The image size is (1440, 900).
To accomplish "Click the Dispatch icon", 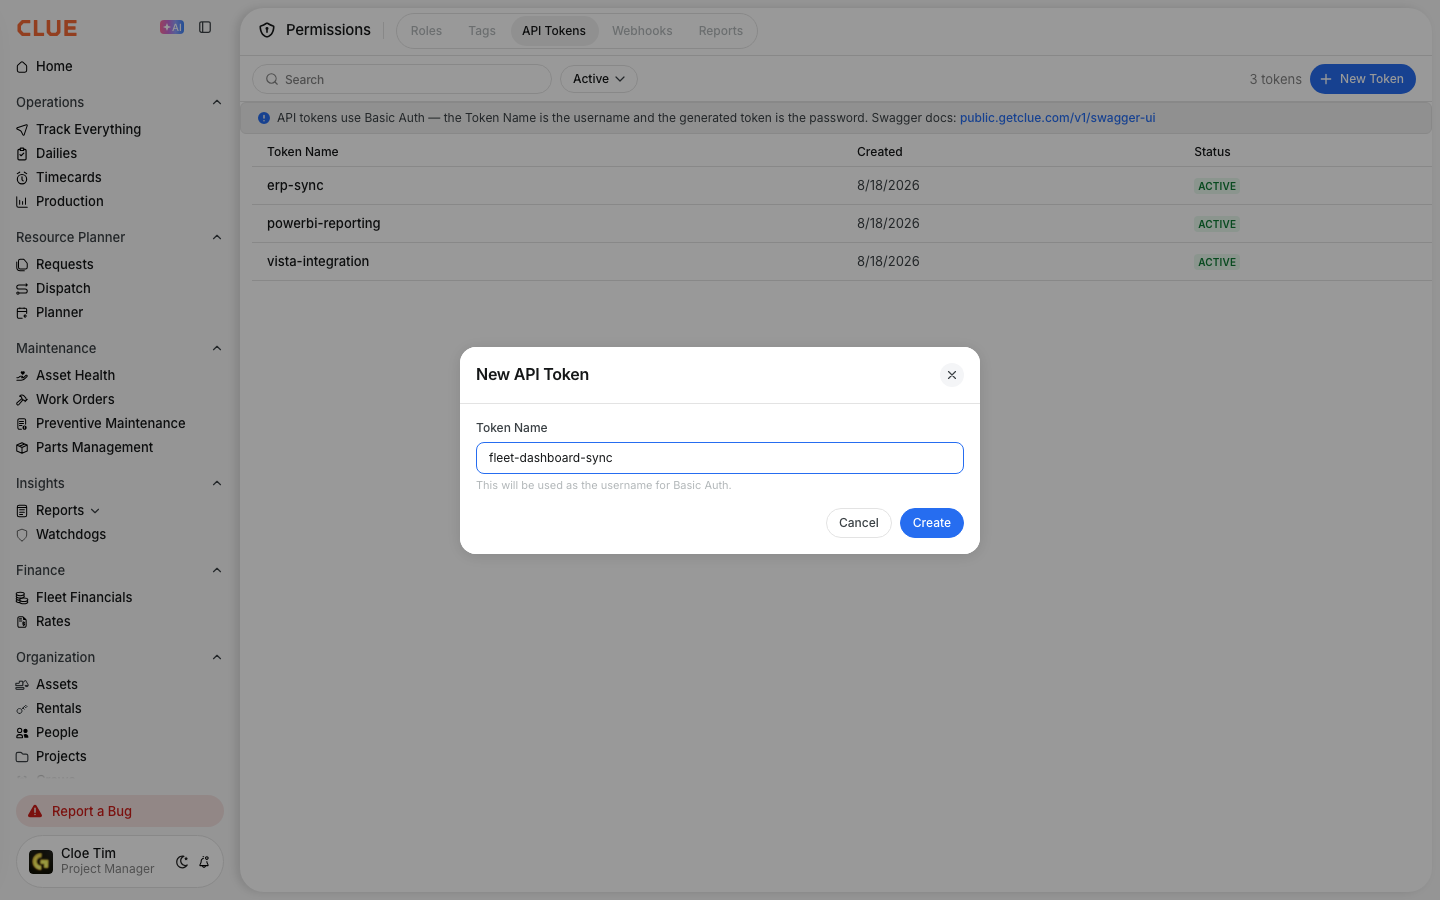I will click(x=22, y=289).
